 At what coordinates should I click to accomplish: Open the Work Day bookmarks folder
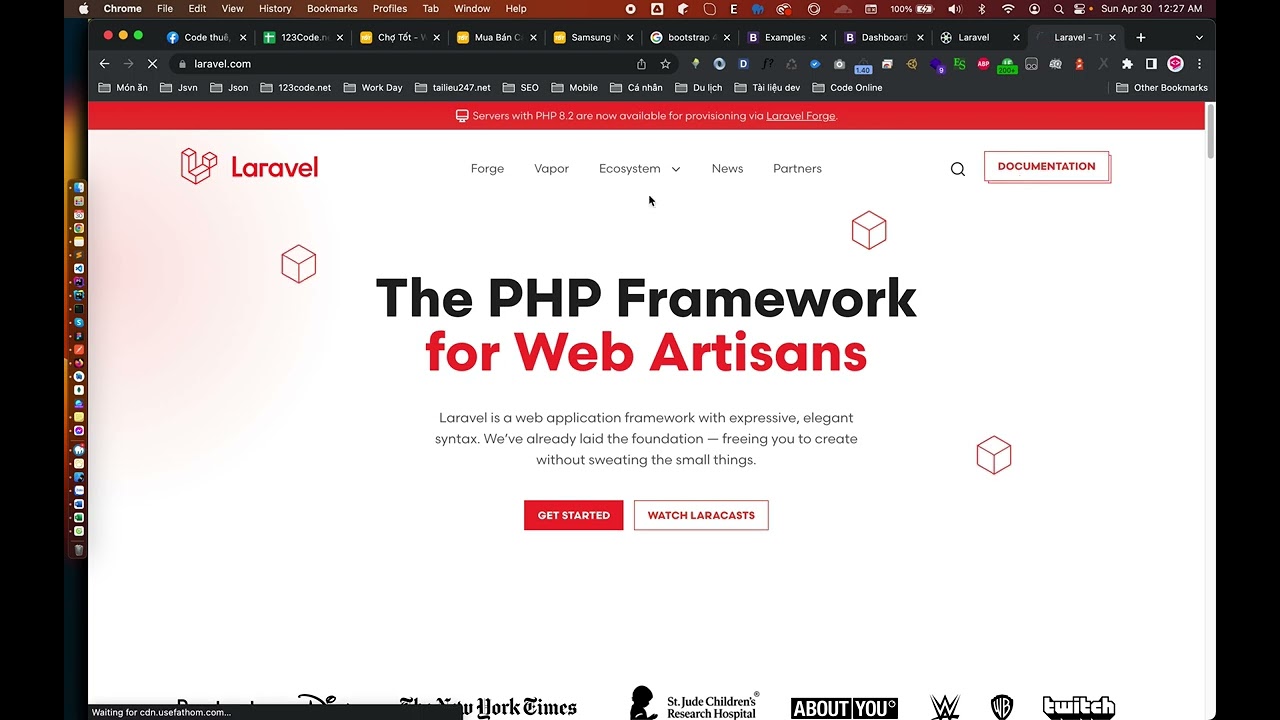tap(373, 88)
